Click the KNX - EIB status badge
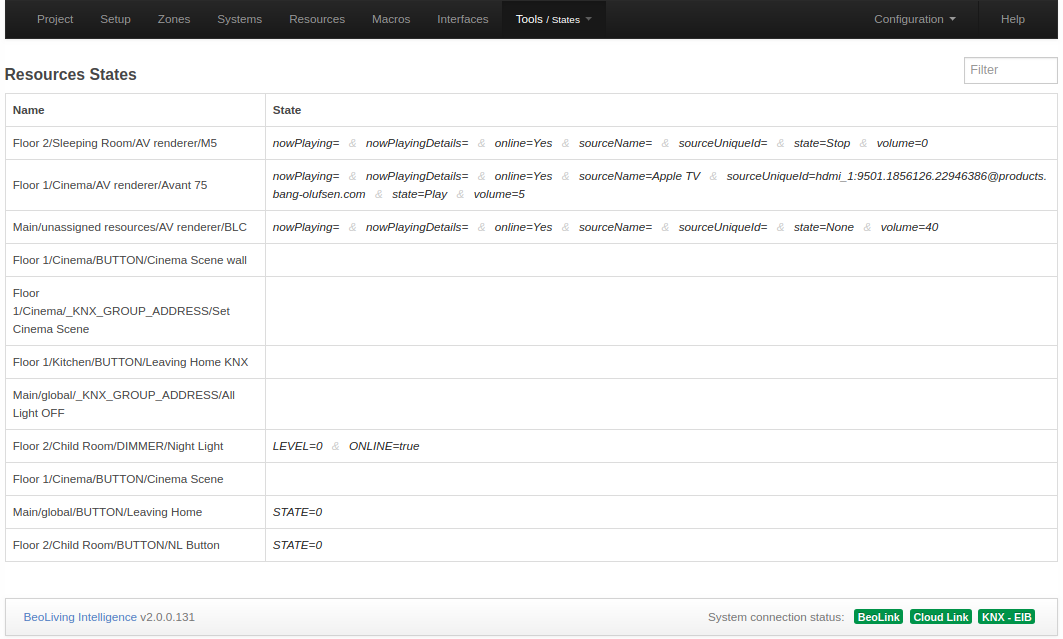 coord(1006,617)
